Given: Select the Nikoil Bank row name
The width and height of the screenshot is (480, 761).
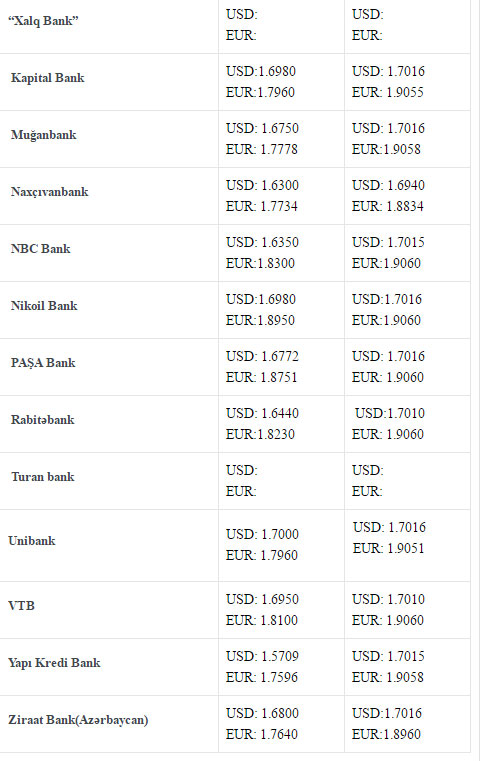Looking at the screenshot, I should [x=44, y=306].
